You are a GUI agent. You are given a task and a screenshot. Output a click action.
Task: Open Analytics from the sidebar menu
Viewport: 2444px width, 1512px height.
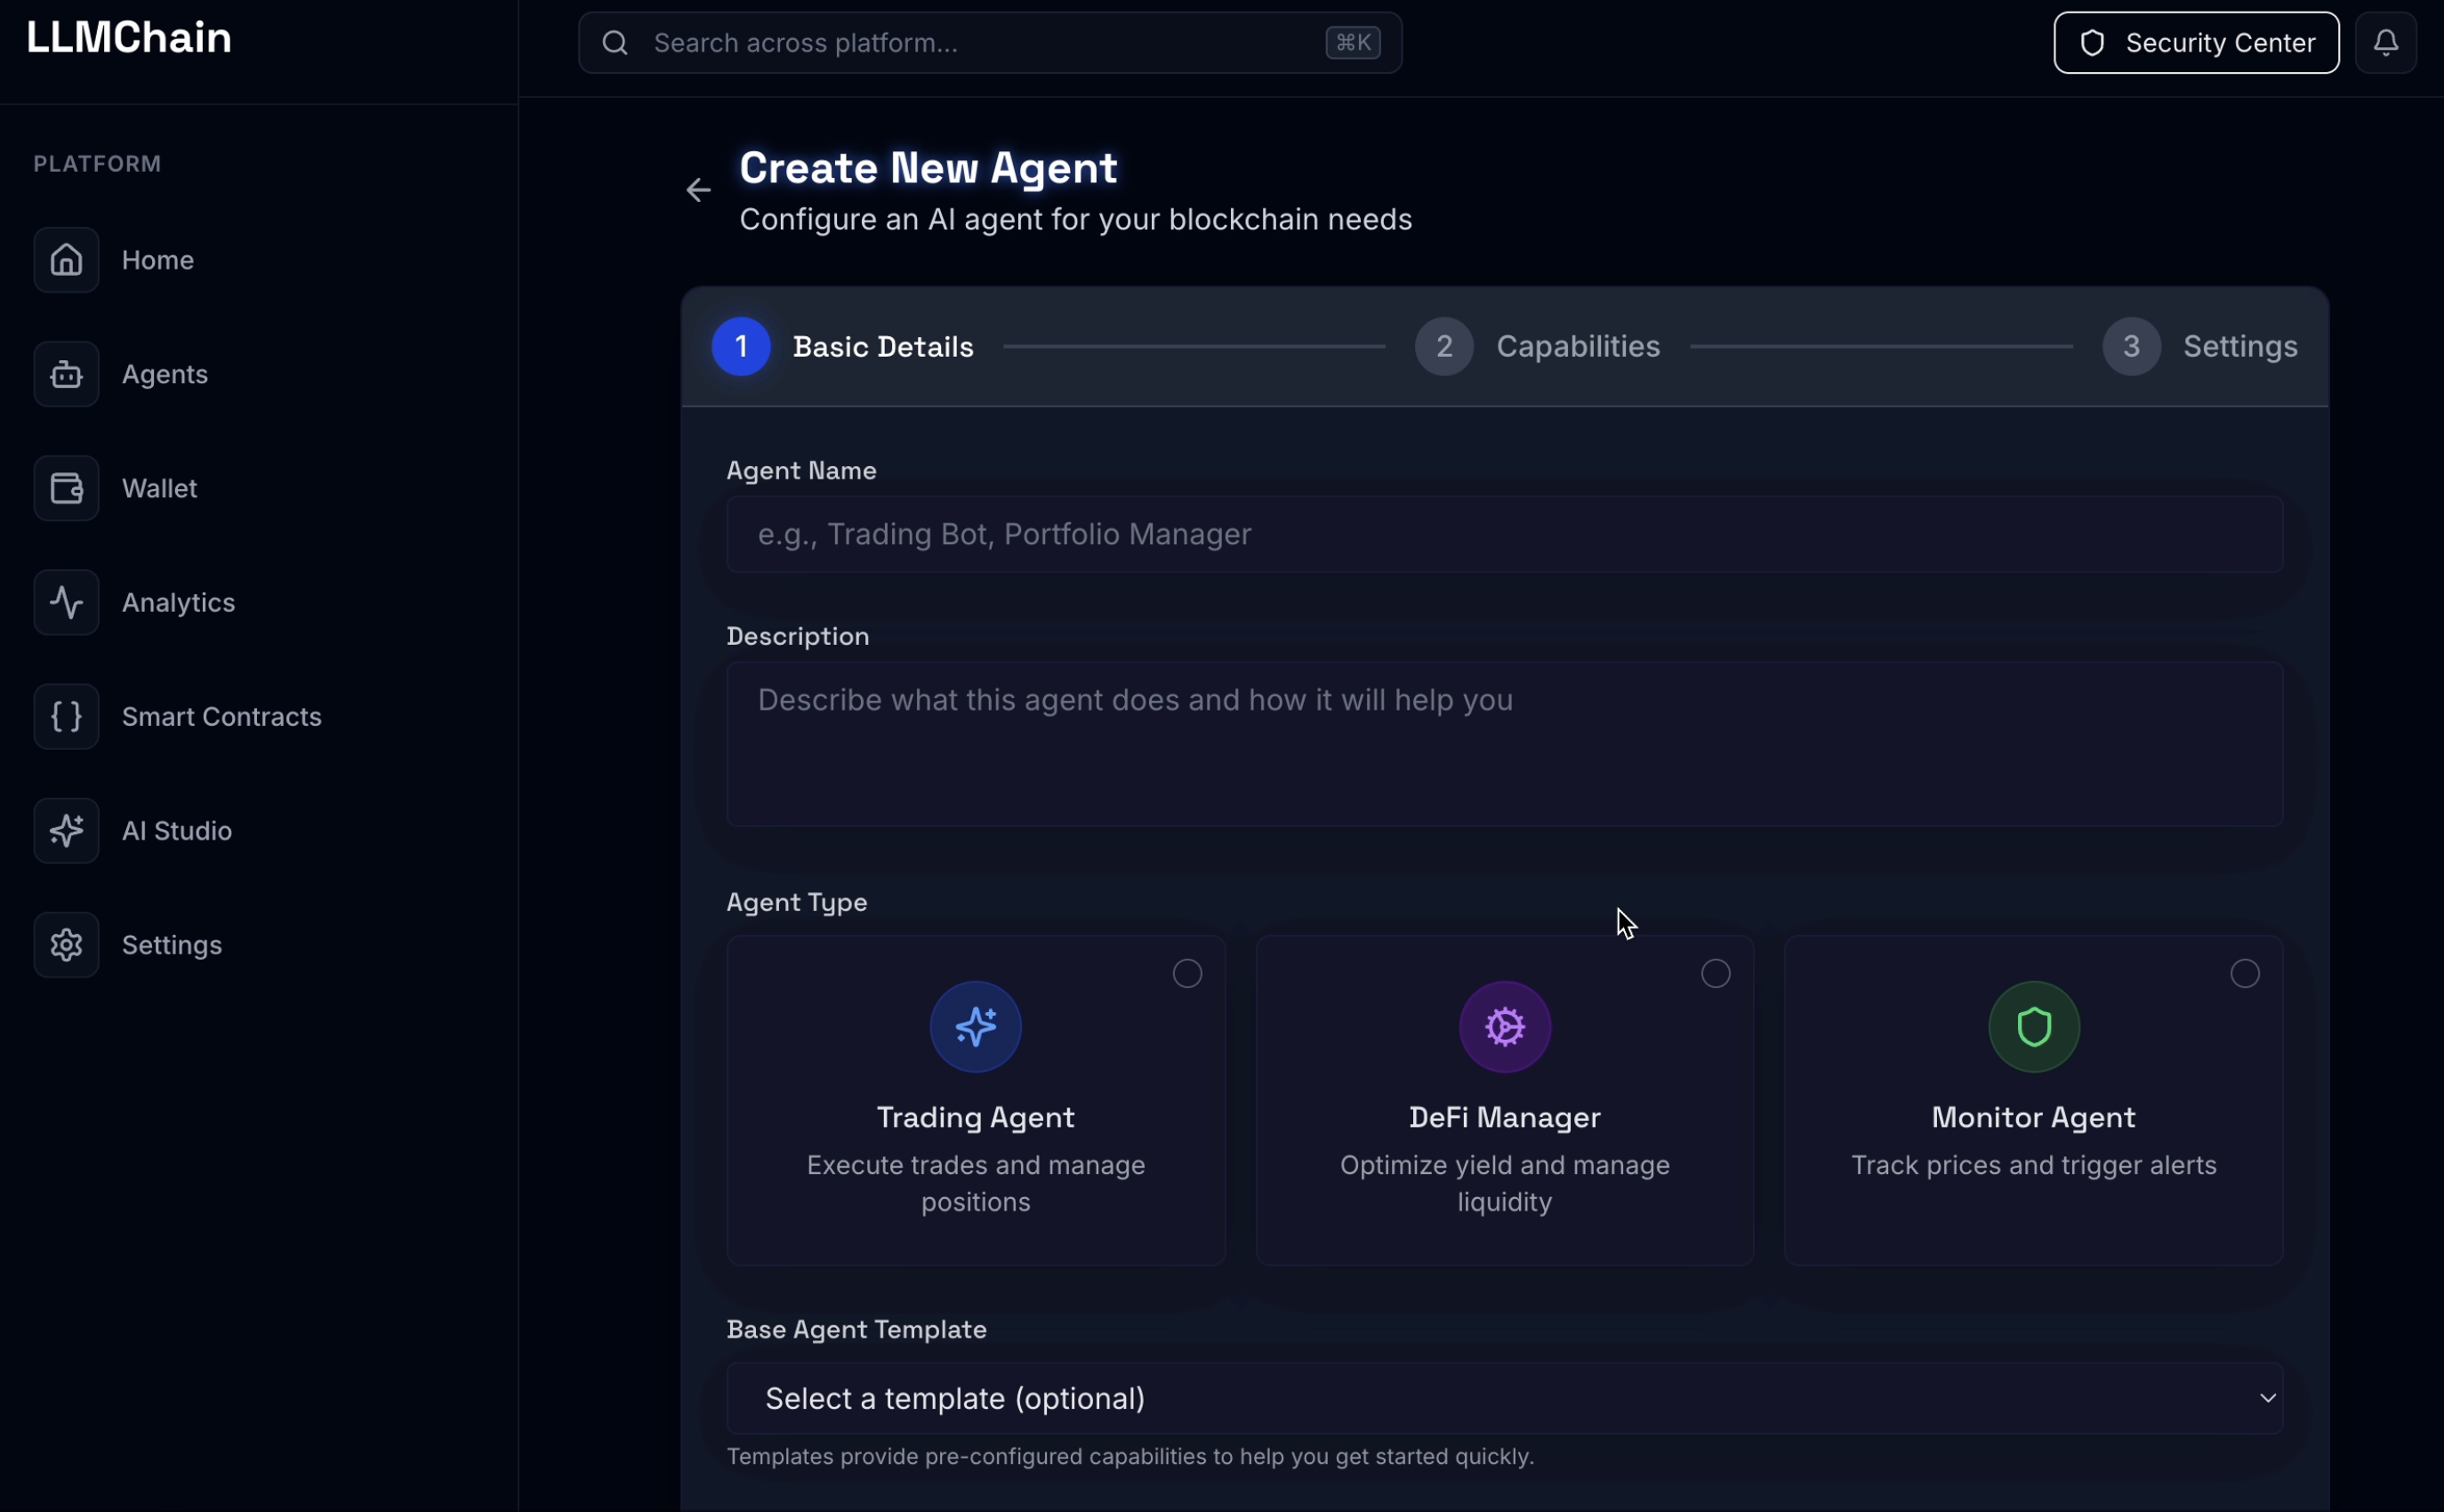(x=178, y=602)
